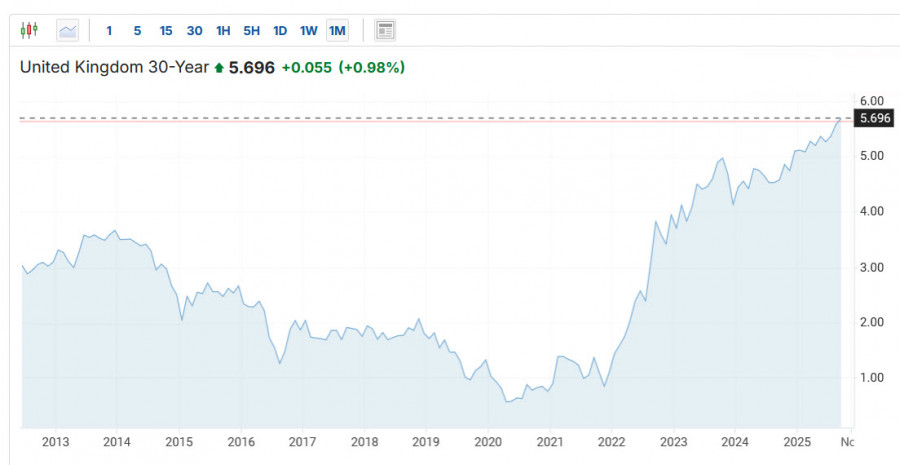Click the black 5.696 price axis tag
The height and width of the screenshot is (465, 900).
click(x=875, y=119)
